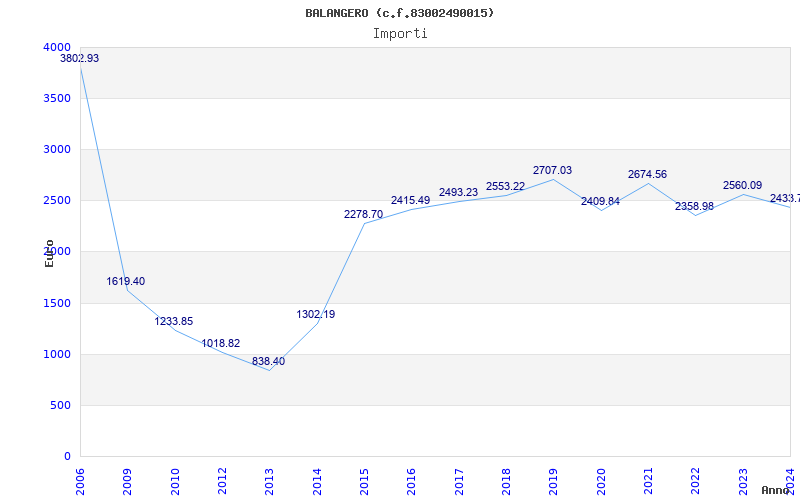Select the 2278.70 data label
The width and height of the screenshot is (800, 500).
coord(362,215)
